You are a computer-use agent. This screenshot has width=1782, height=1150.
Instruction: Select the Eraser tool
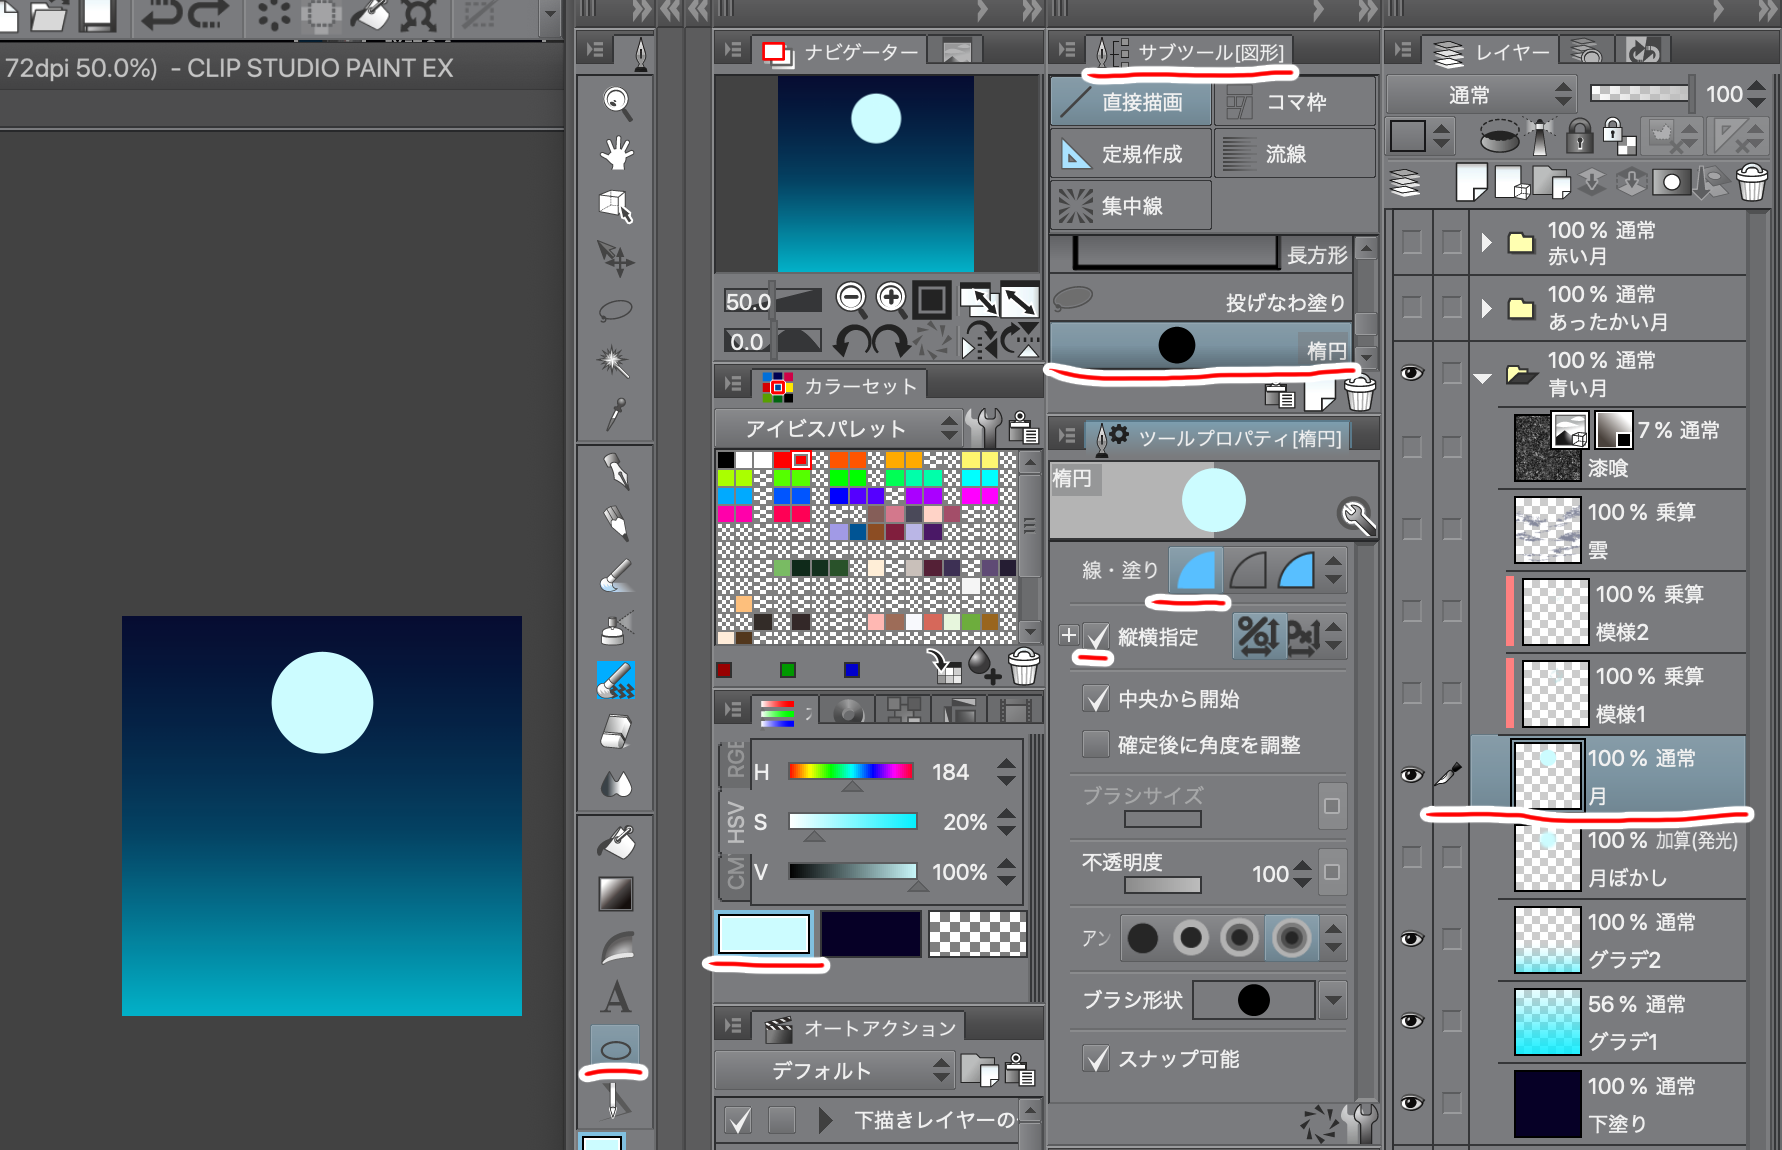click(616, 732)
